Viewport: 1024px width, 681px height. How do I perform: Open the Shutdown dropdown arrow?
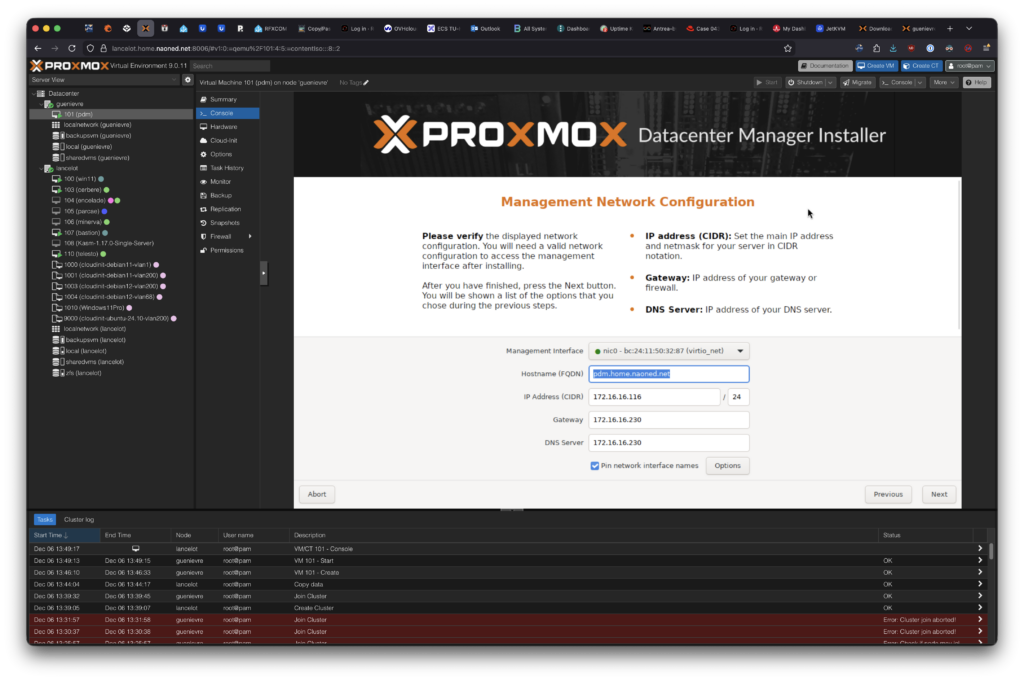click(830, 82)
